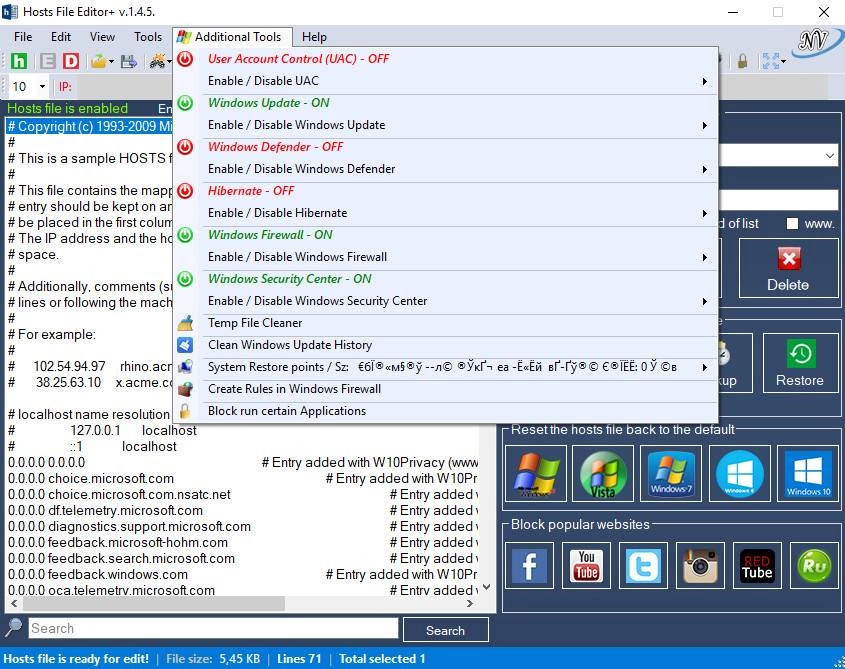Select line '0.0.0.0 df.telemetry.microsoft.com'

[x=105, y=511]
